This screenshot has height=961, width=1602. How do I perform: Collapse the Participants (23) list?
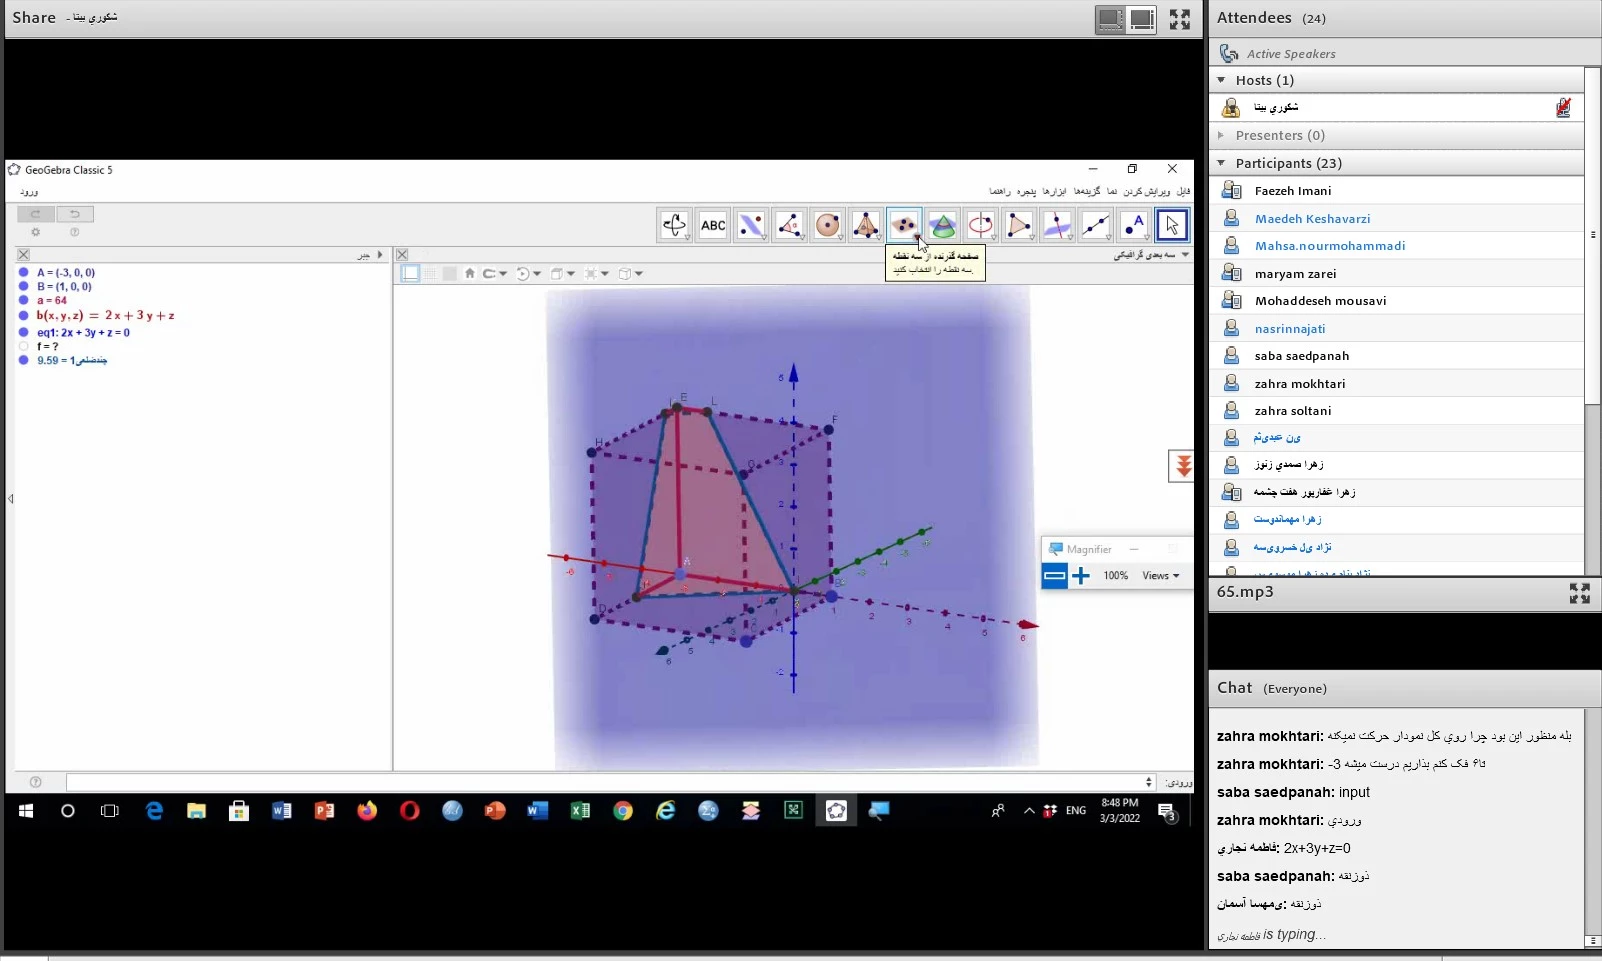(x=1221, y=163)
